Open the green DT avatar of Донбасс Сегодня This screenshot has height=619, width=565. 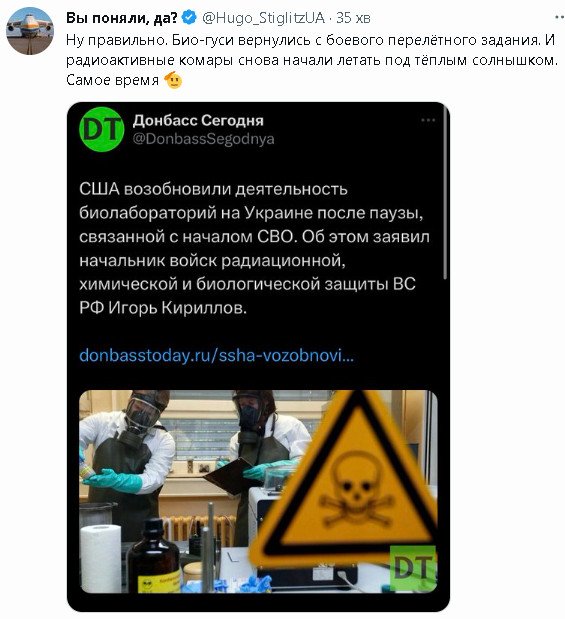click(102, 129)
